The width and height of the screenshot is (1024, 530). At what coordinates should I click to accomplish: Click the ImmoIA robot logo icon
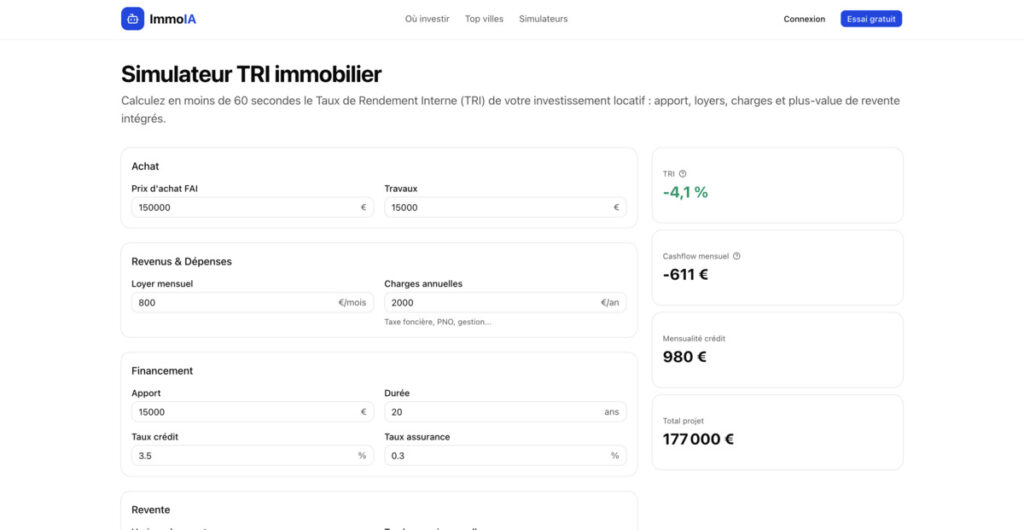(x=133, y=19)
